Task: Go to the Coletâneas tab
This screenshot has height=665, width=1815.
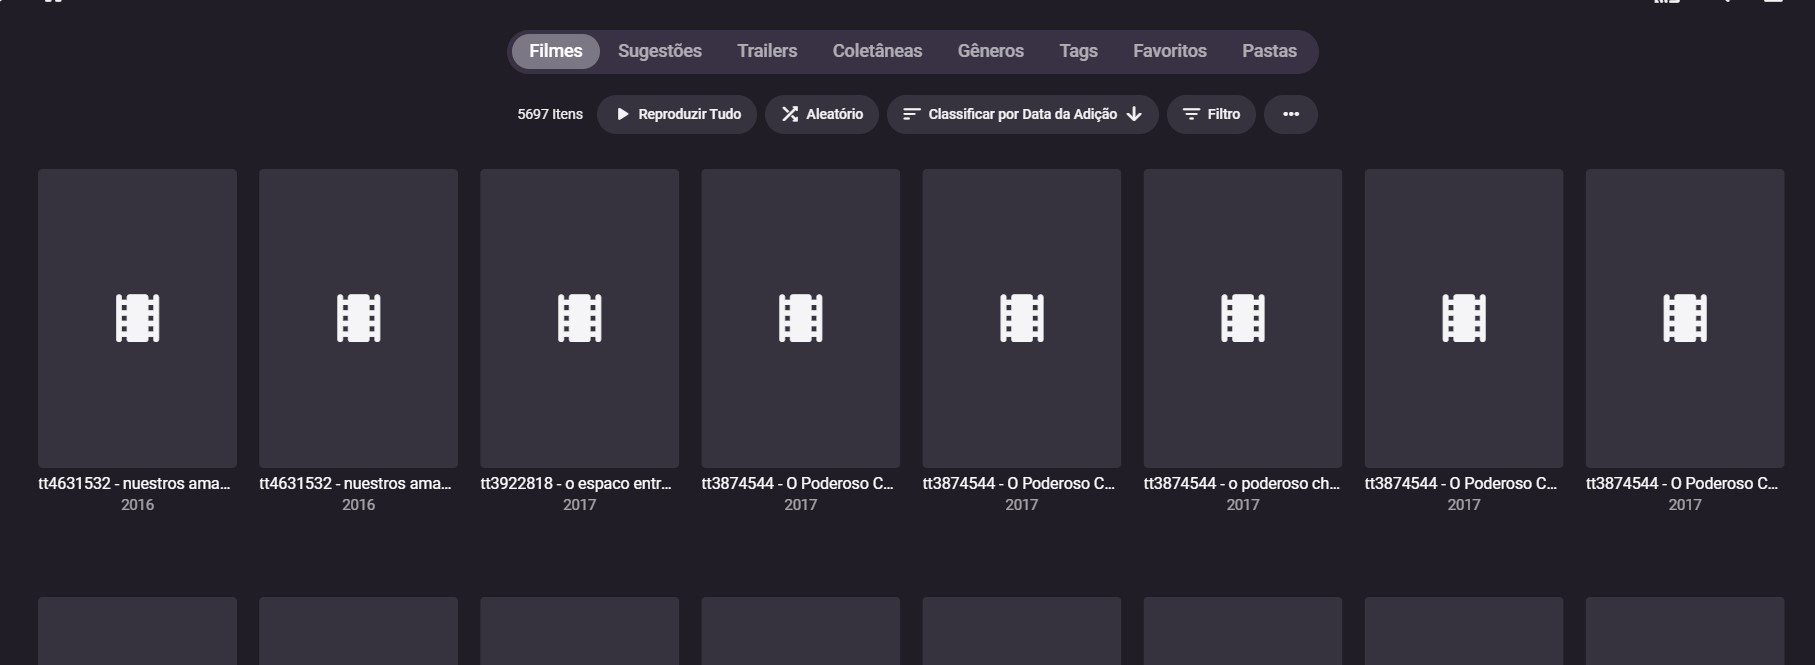Action: [877, 51]
